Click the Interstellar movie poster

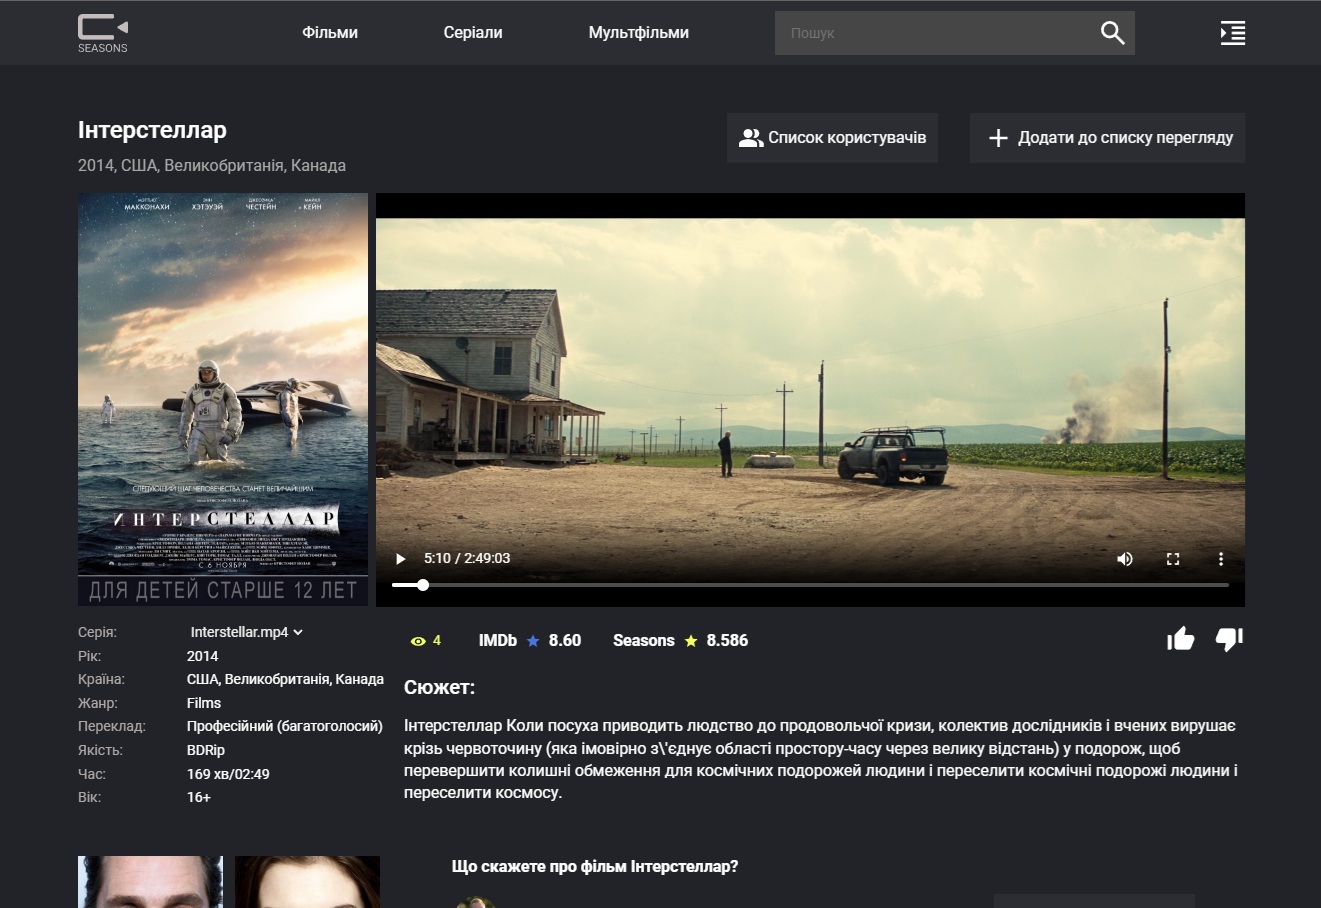point(223,398)
